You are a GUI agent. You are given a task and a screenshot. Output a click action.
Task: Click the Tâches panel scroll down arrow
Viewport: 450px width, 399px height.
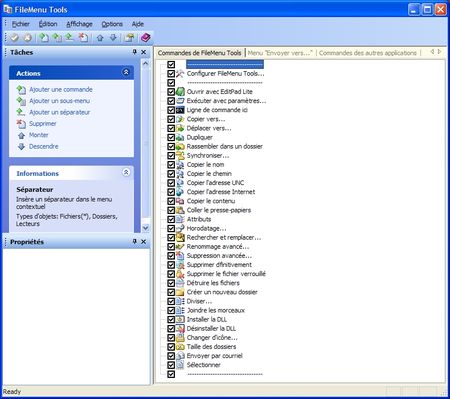[x=145, y=228]
